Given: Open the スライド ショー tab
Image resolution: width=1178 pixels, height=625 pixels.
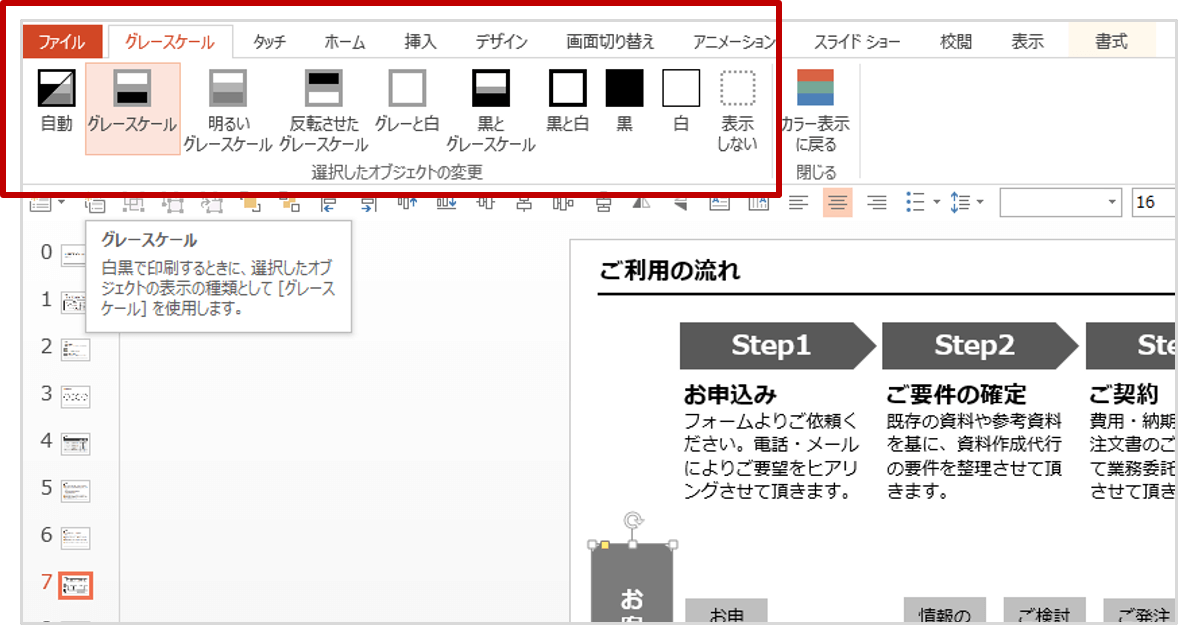Looking at the screenshot, I should click(856, 41).
